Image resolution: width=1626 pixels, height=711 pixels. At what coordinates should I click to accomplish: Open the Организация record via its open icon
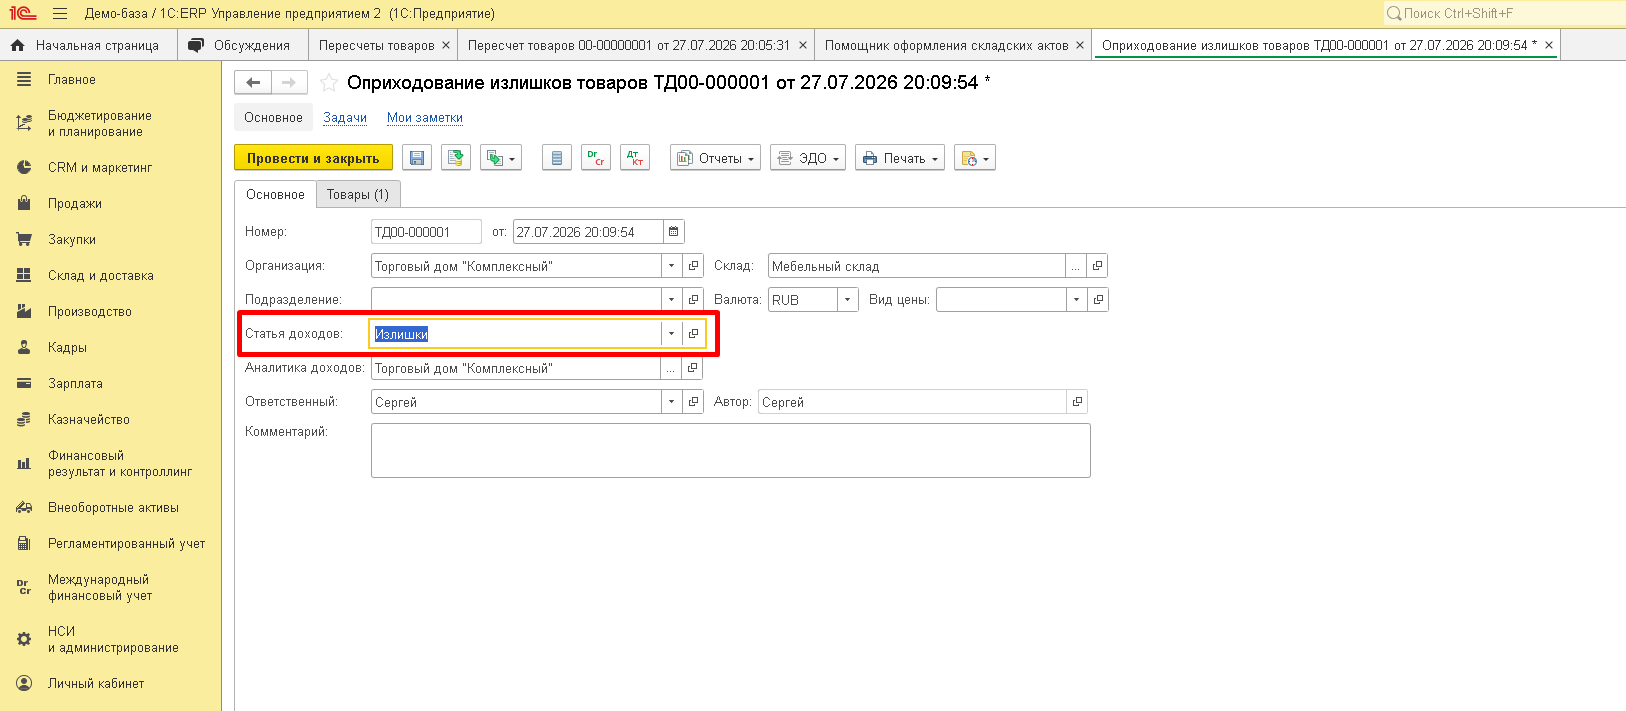point(693,266)
